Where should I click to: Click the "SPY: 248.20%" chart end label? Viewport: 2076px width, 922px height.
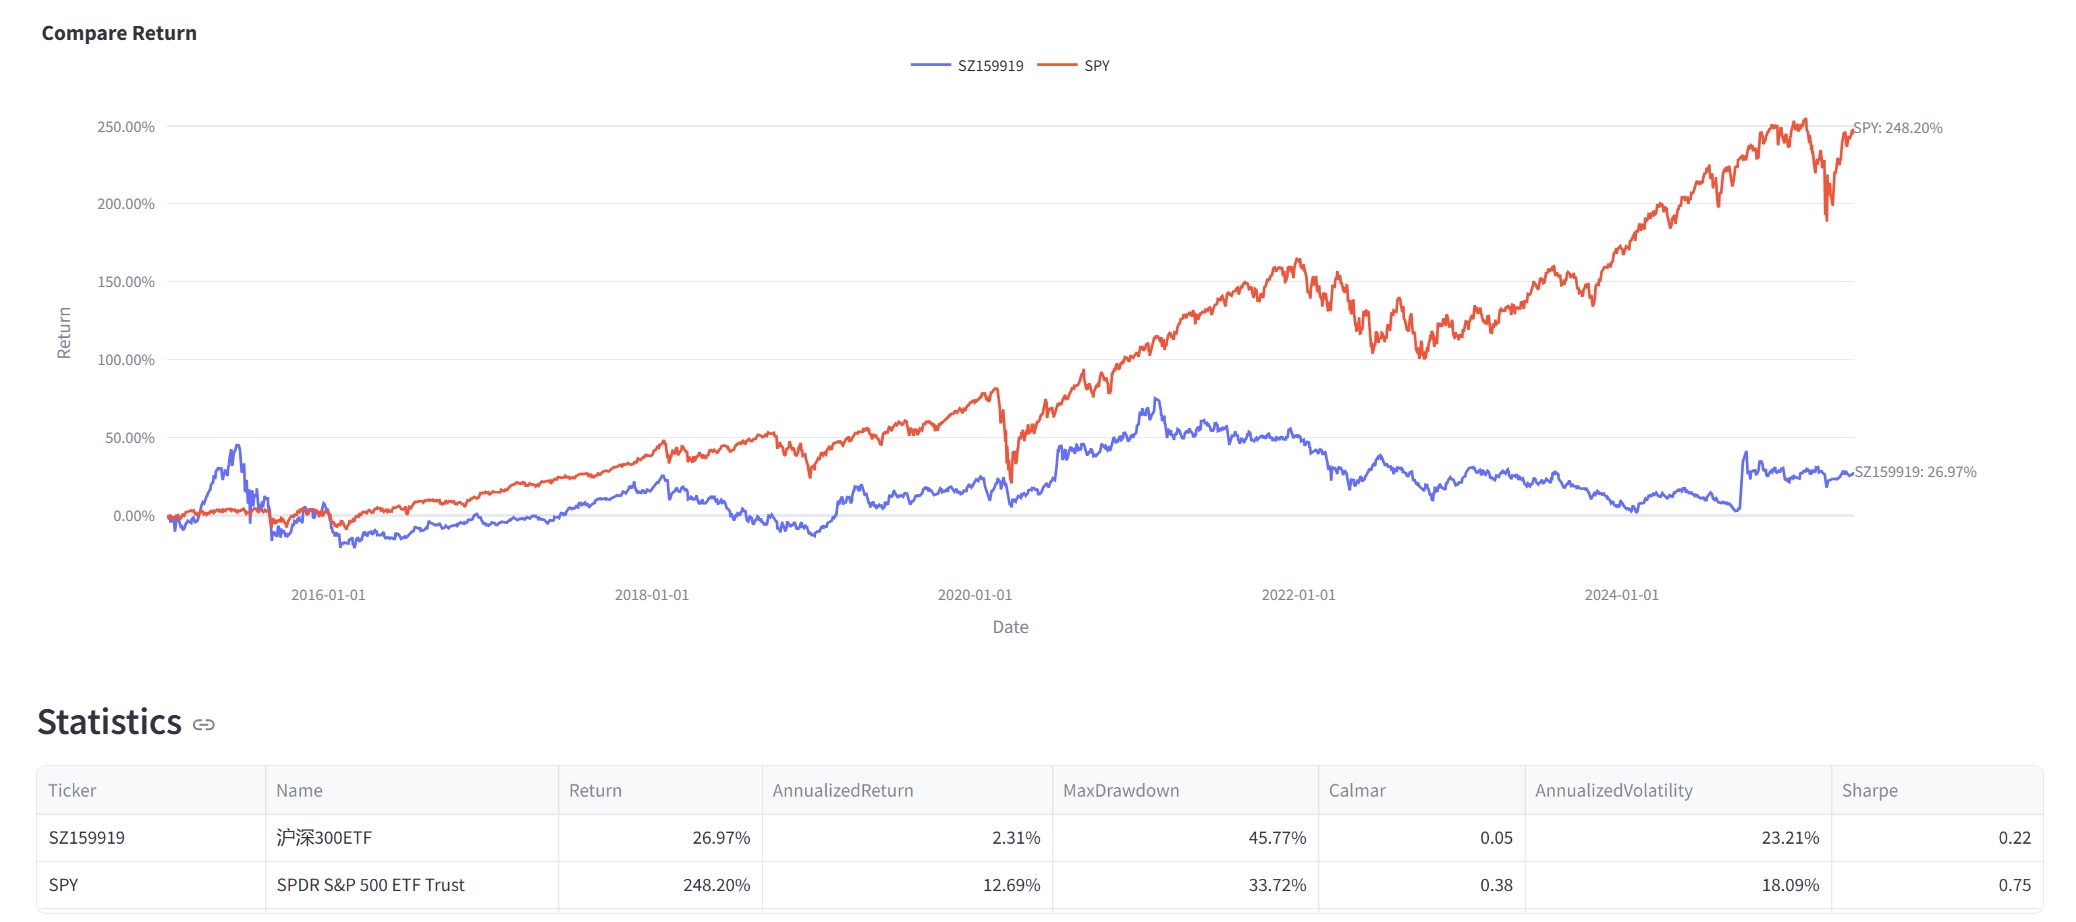click(1897, 128)
